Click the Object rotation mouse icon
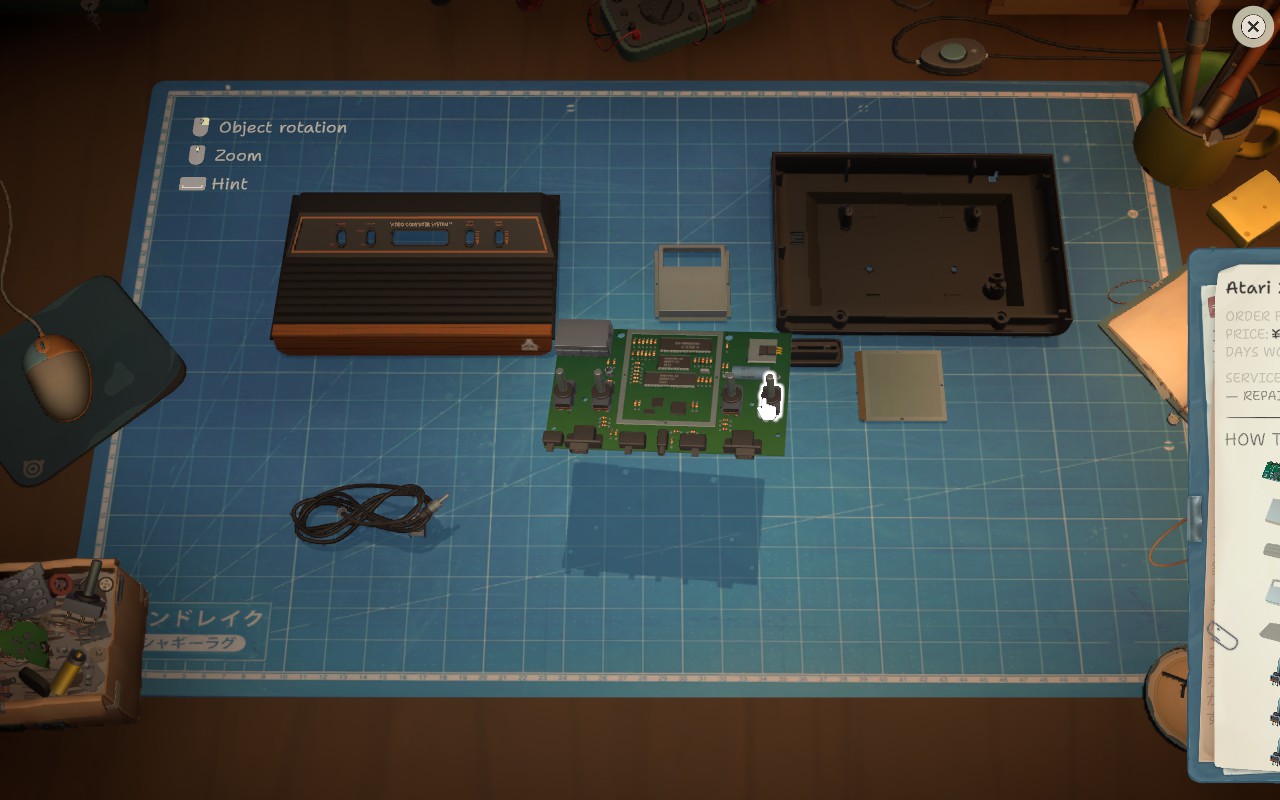1280x800 pixels. (201, 127)
